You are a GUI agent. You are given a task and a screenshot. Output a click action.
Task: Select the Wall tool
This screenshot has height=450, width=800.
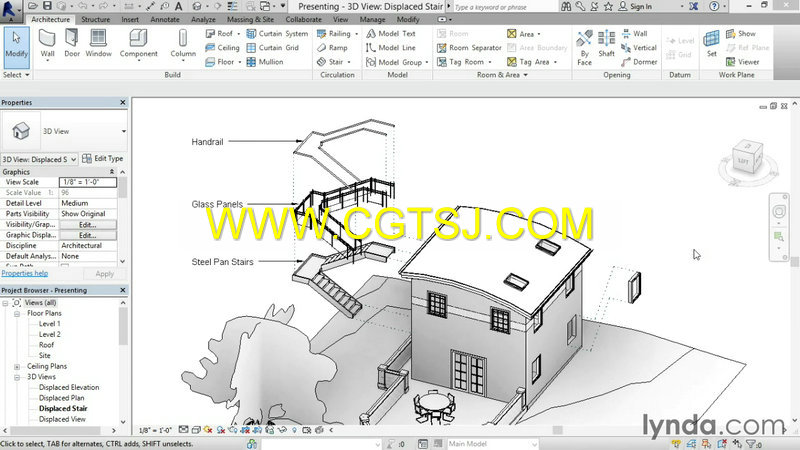(x=47, y=47)
